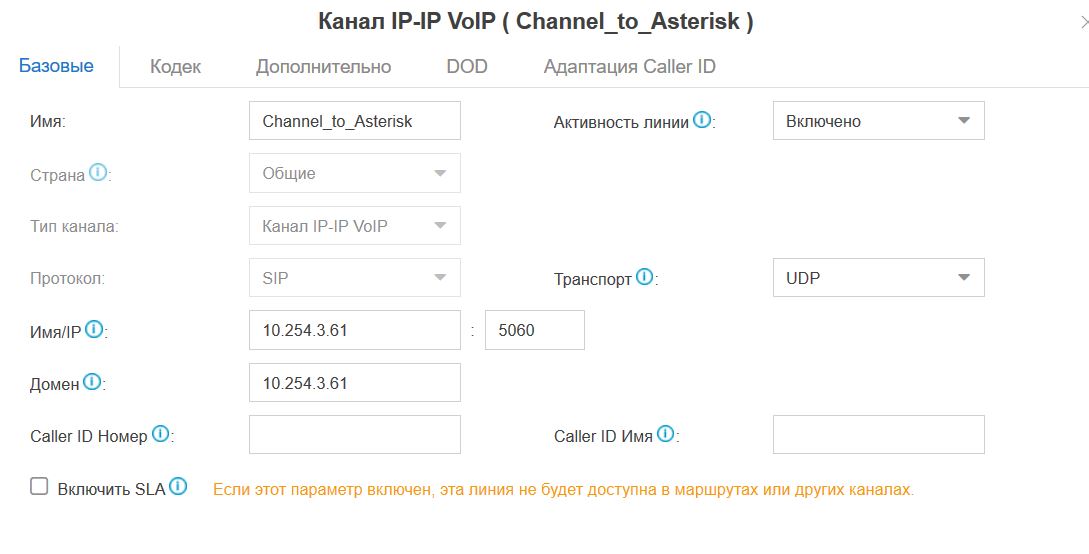Click info icon beside Включить SLA
Viewport: 1089px width, 554px height.
tap(178, 487)
